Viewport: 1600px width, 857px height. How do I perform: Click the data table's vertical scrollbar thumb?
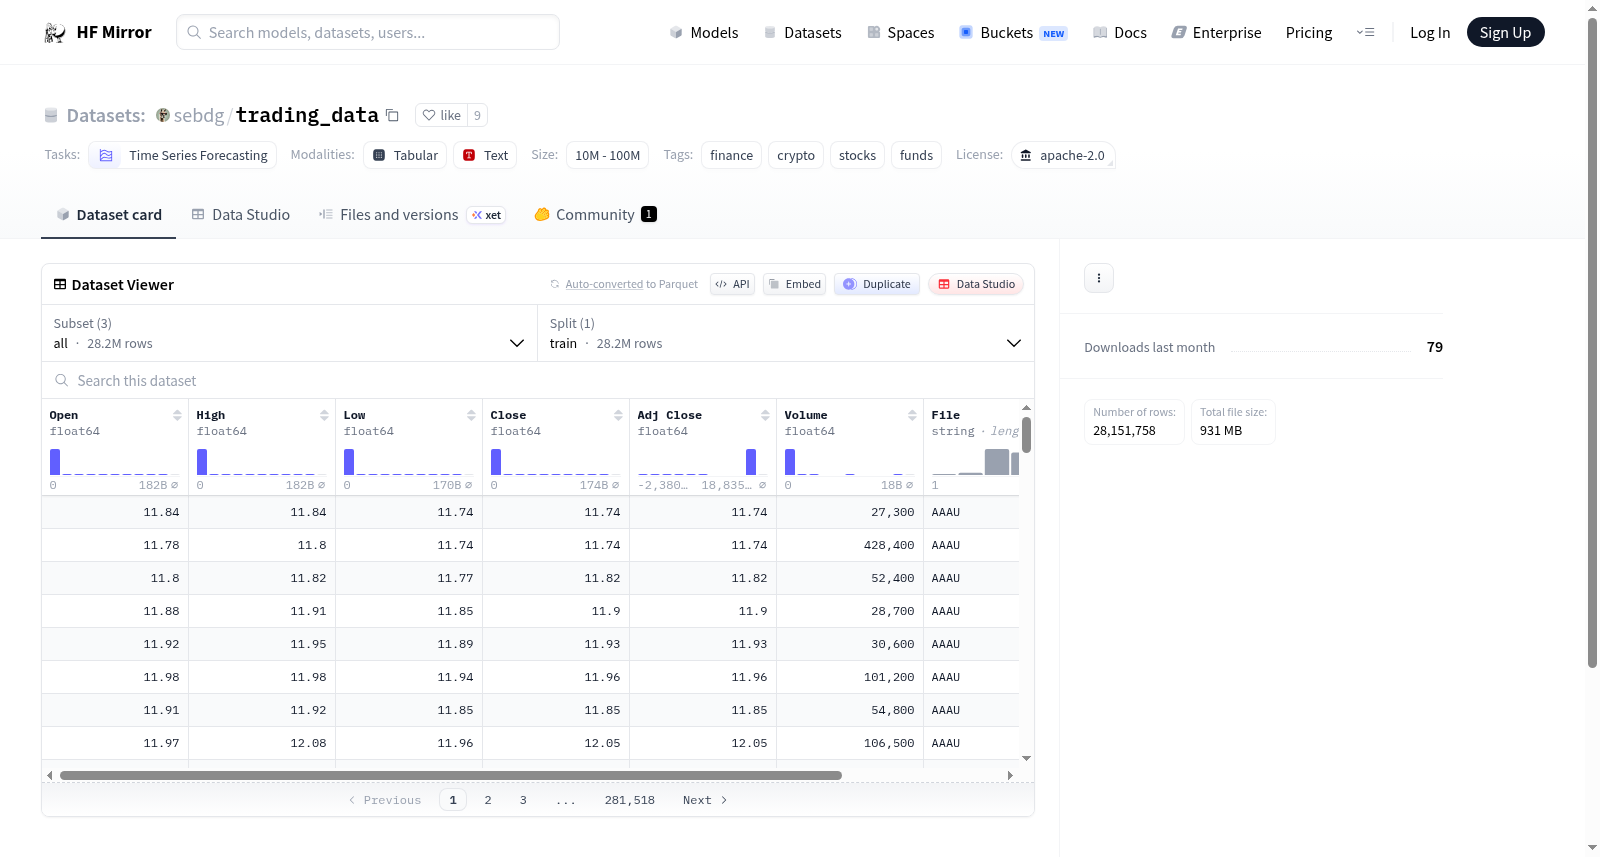point(1026,435)
